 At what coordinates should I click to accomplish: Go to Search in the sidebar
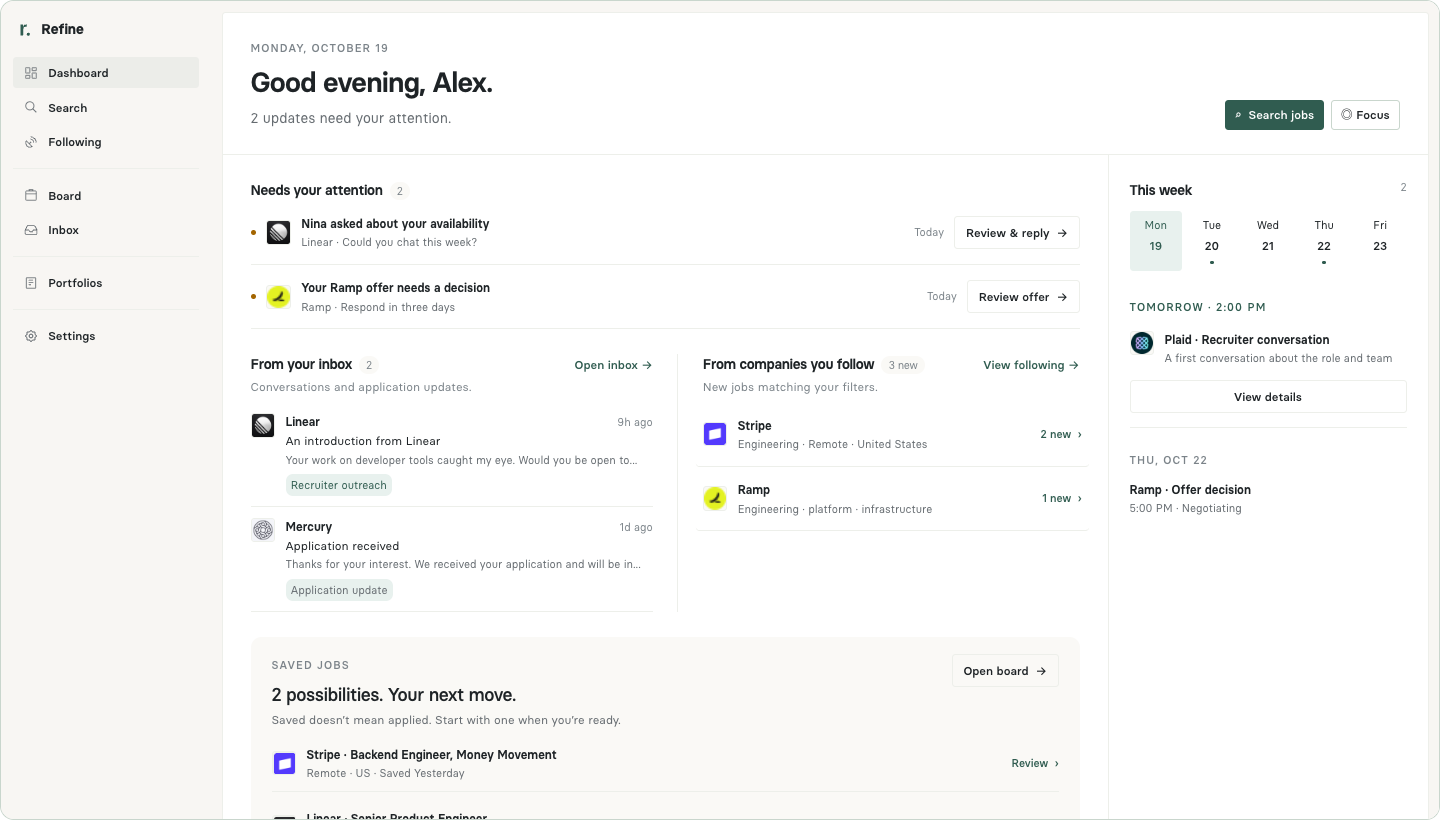point(106,108)
